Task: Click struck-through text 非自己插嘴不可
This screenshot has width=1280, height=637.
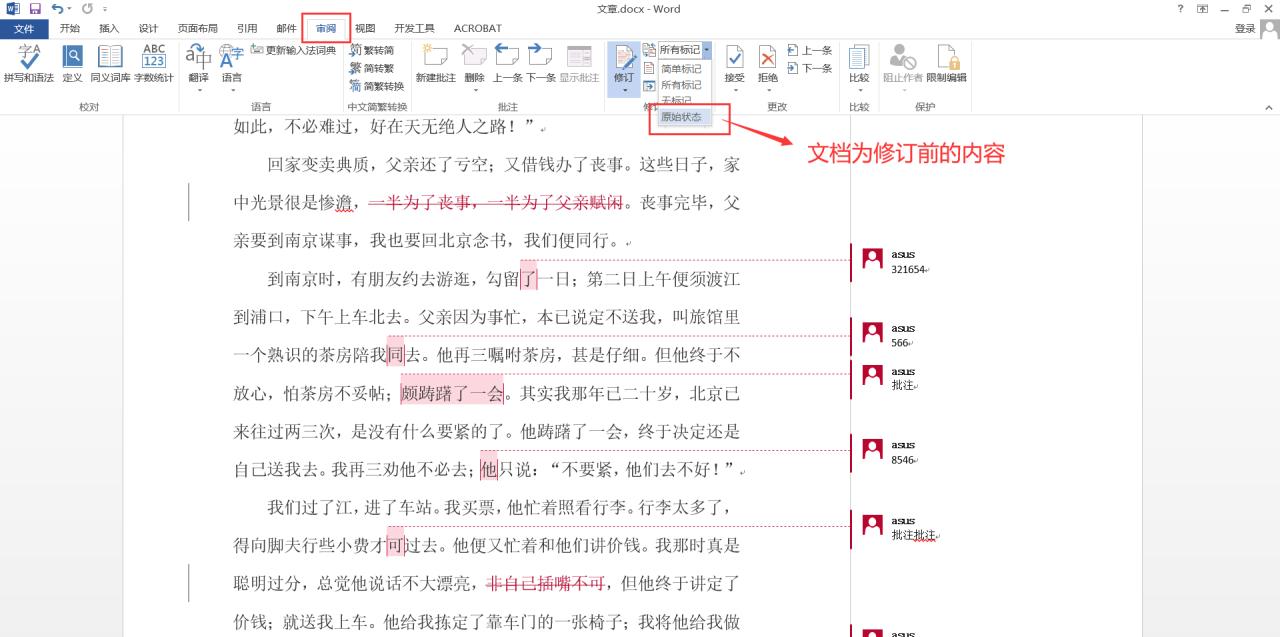Action: [546, 583]
